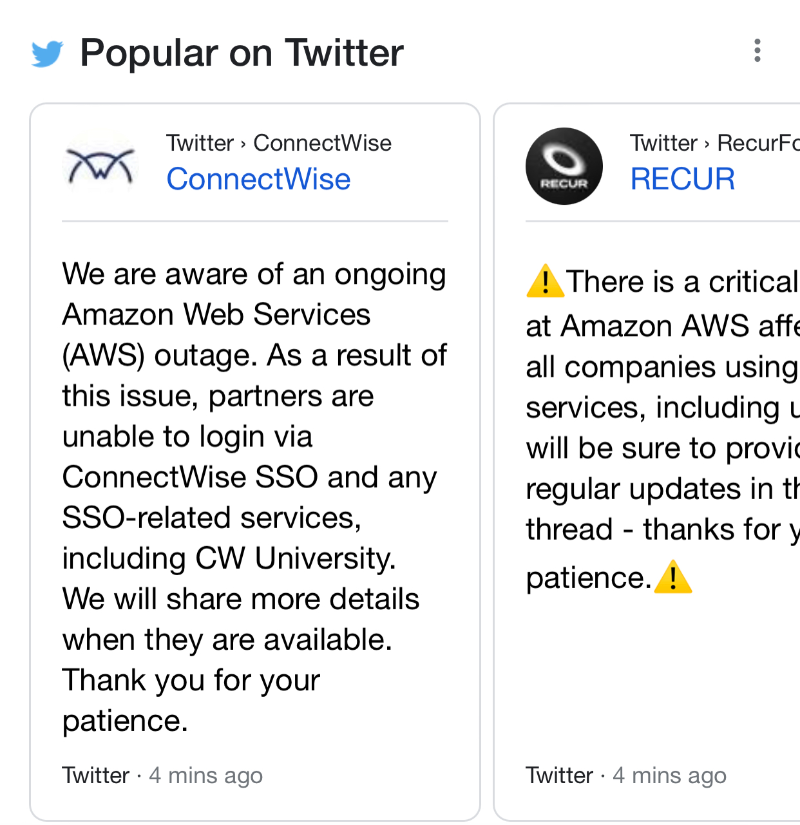800x825 pixels.
Task: Click the "Twitter › ConnectWise" breadcrumb
Action: (279, 143)
